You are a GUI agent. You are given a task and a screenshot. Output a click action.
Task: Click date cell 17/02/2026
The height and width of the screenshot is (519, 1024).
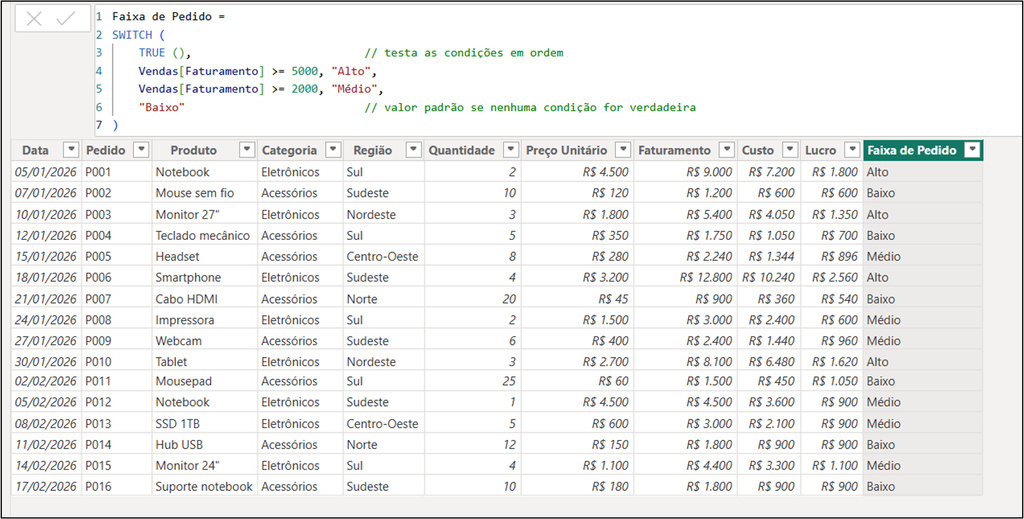coord(46,486)
